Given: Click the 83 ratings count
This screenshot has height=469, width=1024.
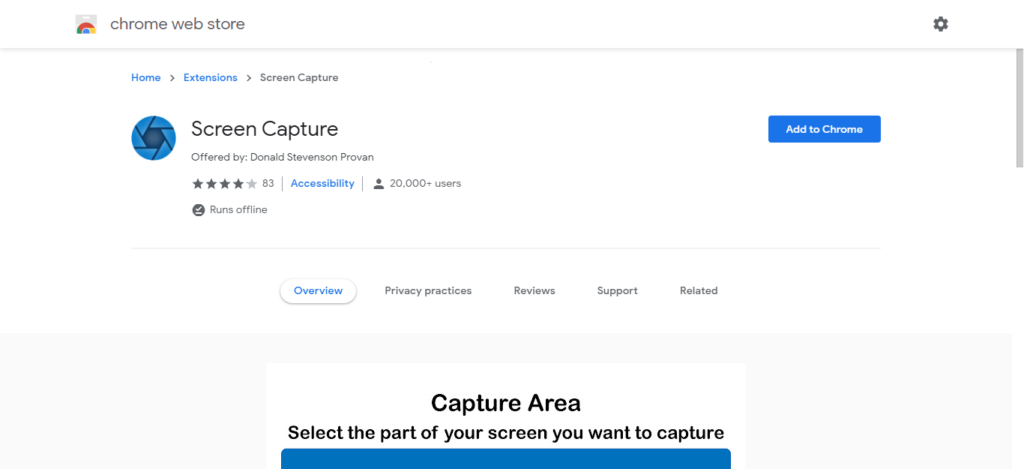Looking at the screenshot, I should pyautogui.click(x=268, y=184).
